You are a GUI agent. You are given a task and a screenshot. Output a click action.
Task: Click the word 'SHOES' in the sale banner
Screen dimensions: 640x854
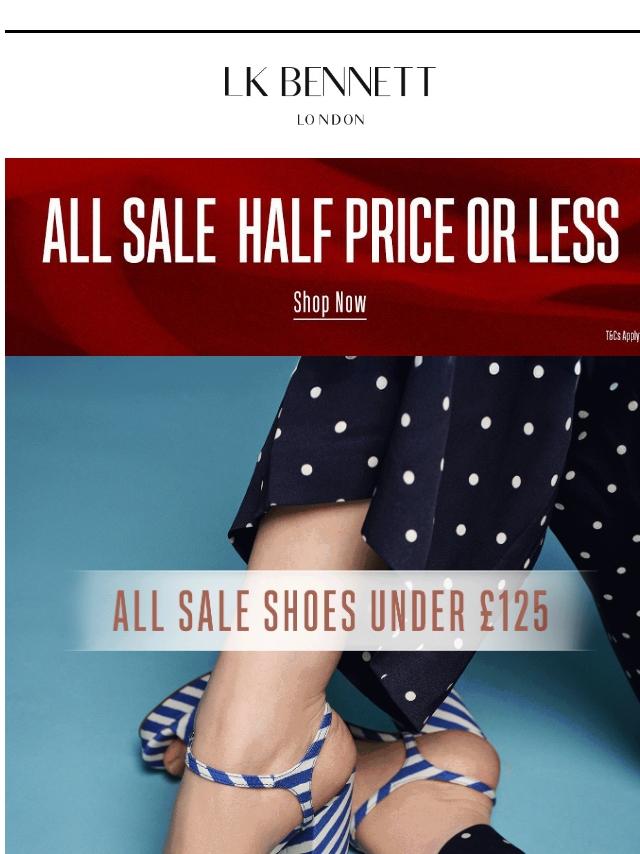click(310, 611)
